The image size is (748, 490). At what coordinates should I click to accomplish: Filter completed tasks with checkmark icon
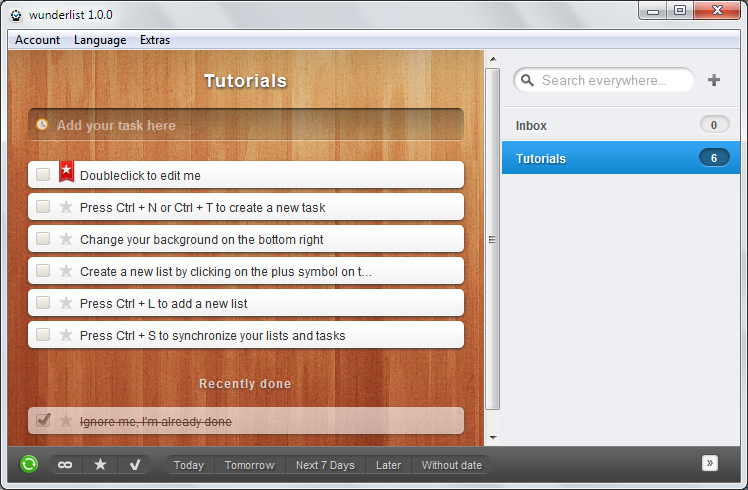[135, 465]
